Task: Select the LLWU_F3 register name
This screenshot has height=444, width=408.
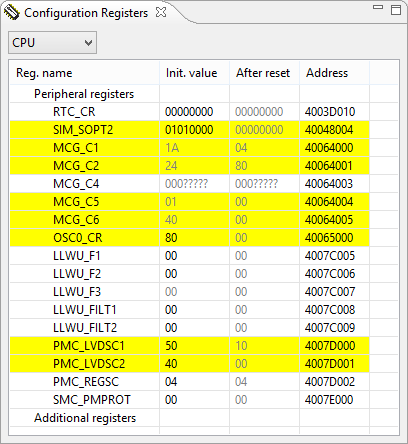Action: (x=77, y=292)
